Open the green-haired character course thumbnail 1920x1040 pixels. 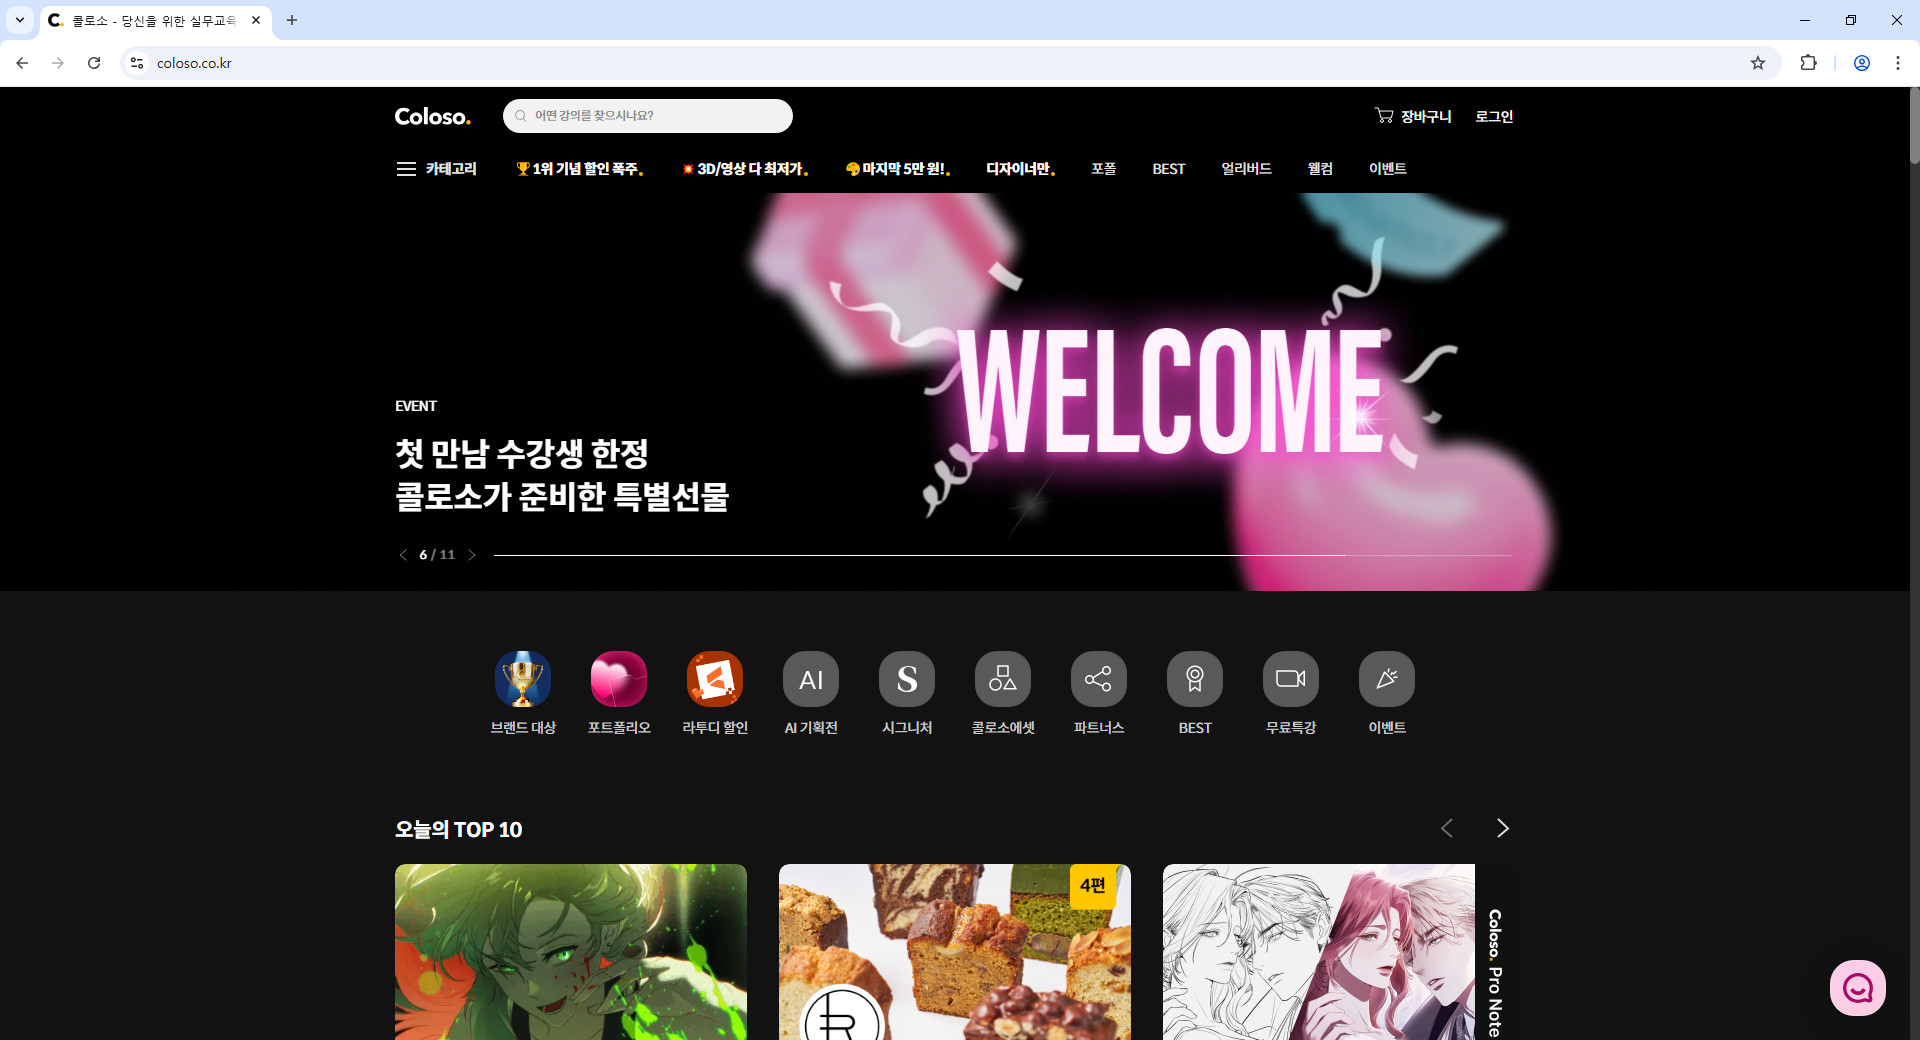(x=571, y=952)
